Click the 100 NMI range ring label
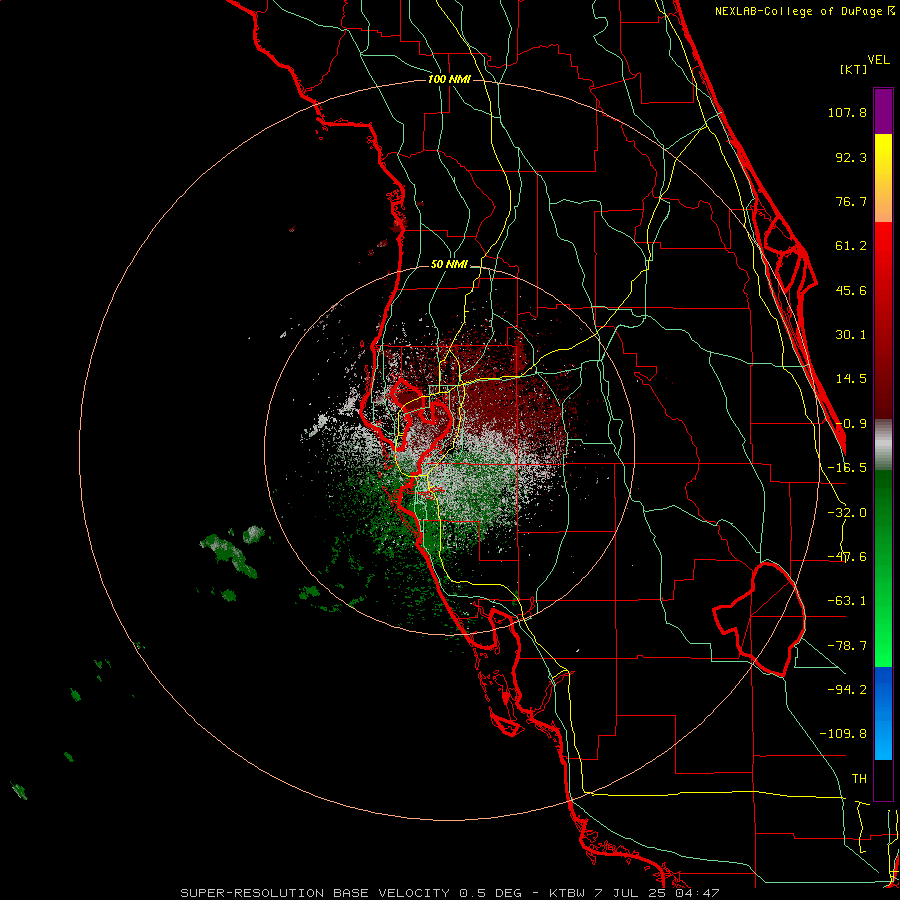The height and width of the screenshot is (900, 900). [449, 79]
